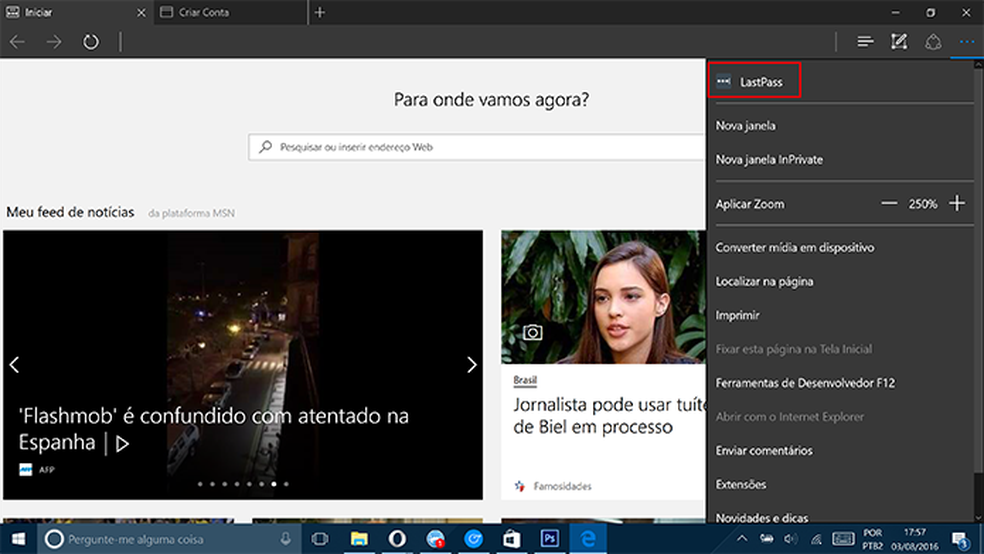Click the Famosidades source label
The width and height of the screenshot is (984, 554).
tap(562, 486)
